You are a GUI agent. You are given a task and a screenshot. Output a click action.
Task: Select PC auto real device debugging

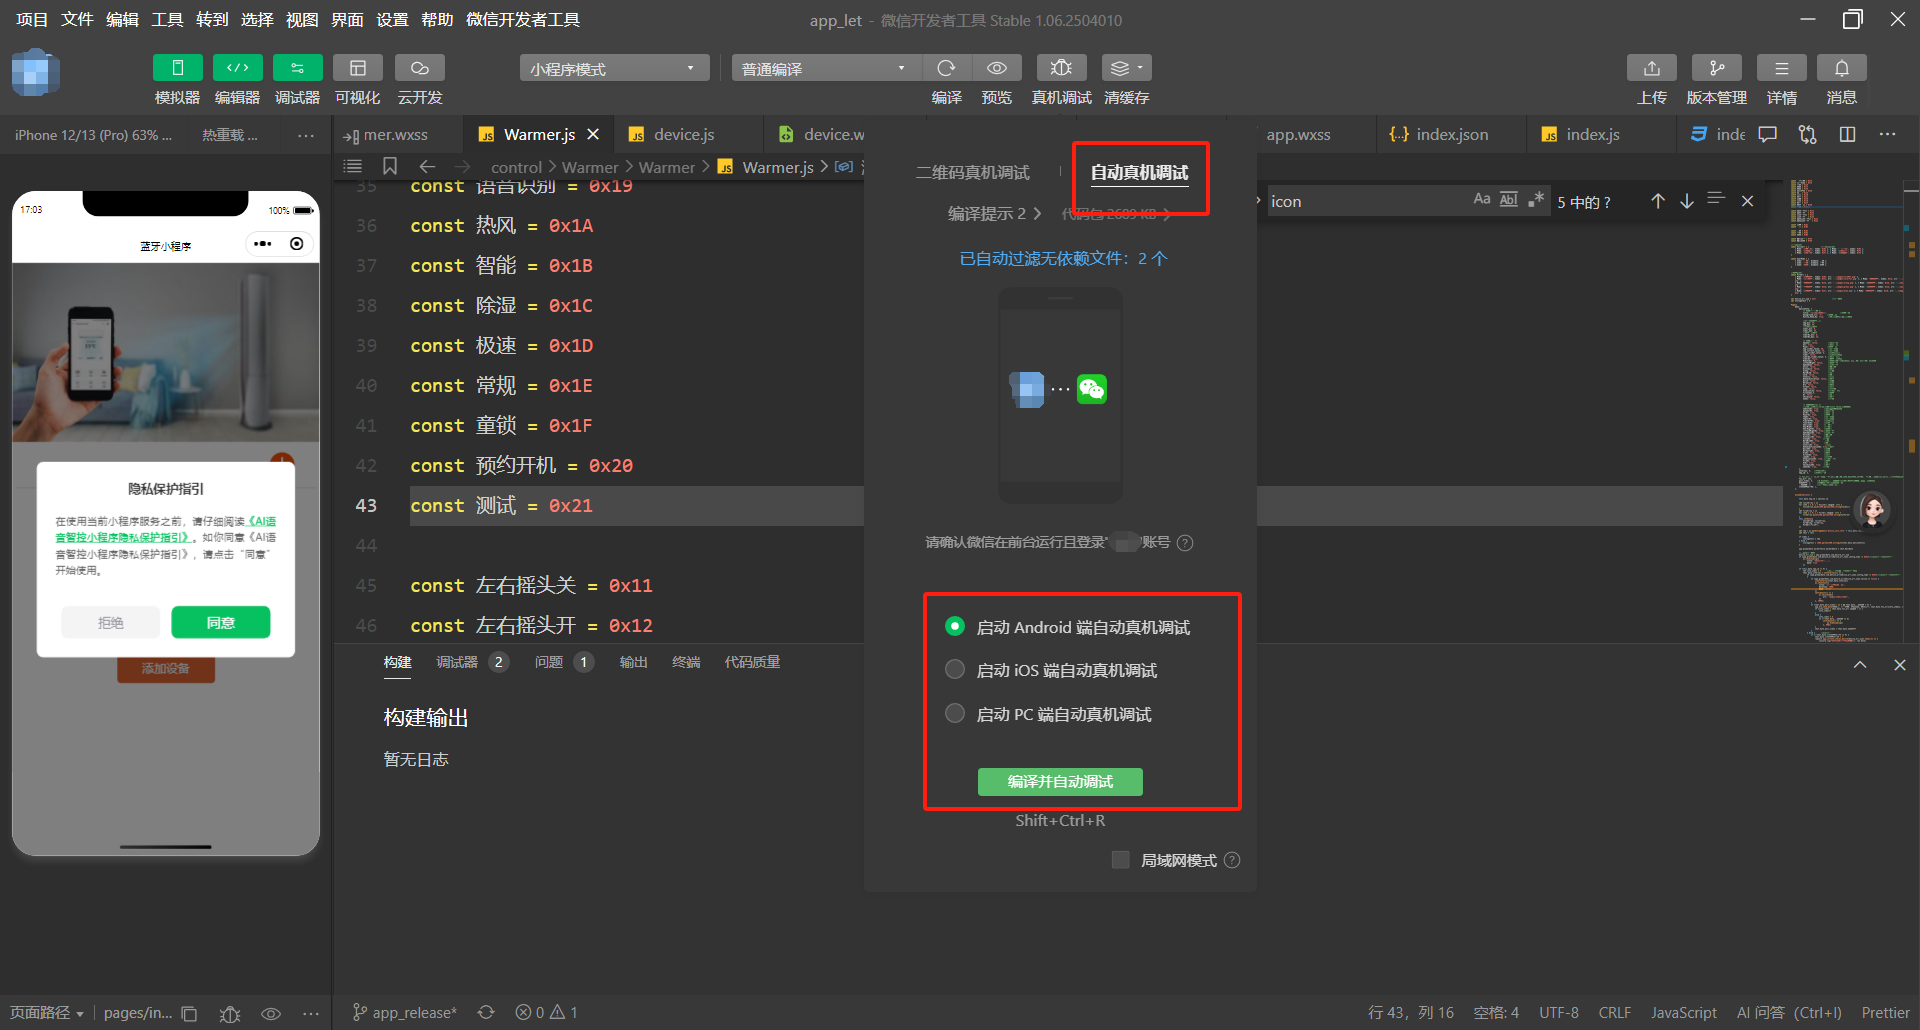955,714
